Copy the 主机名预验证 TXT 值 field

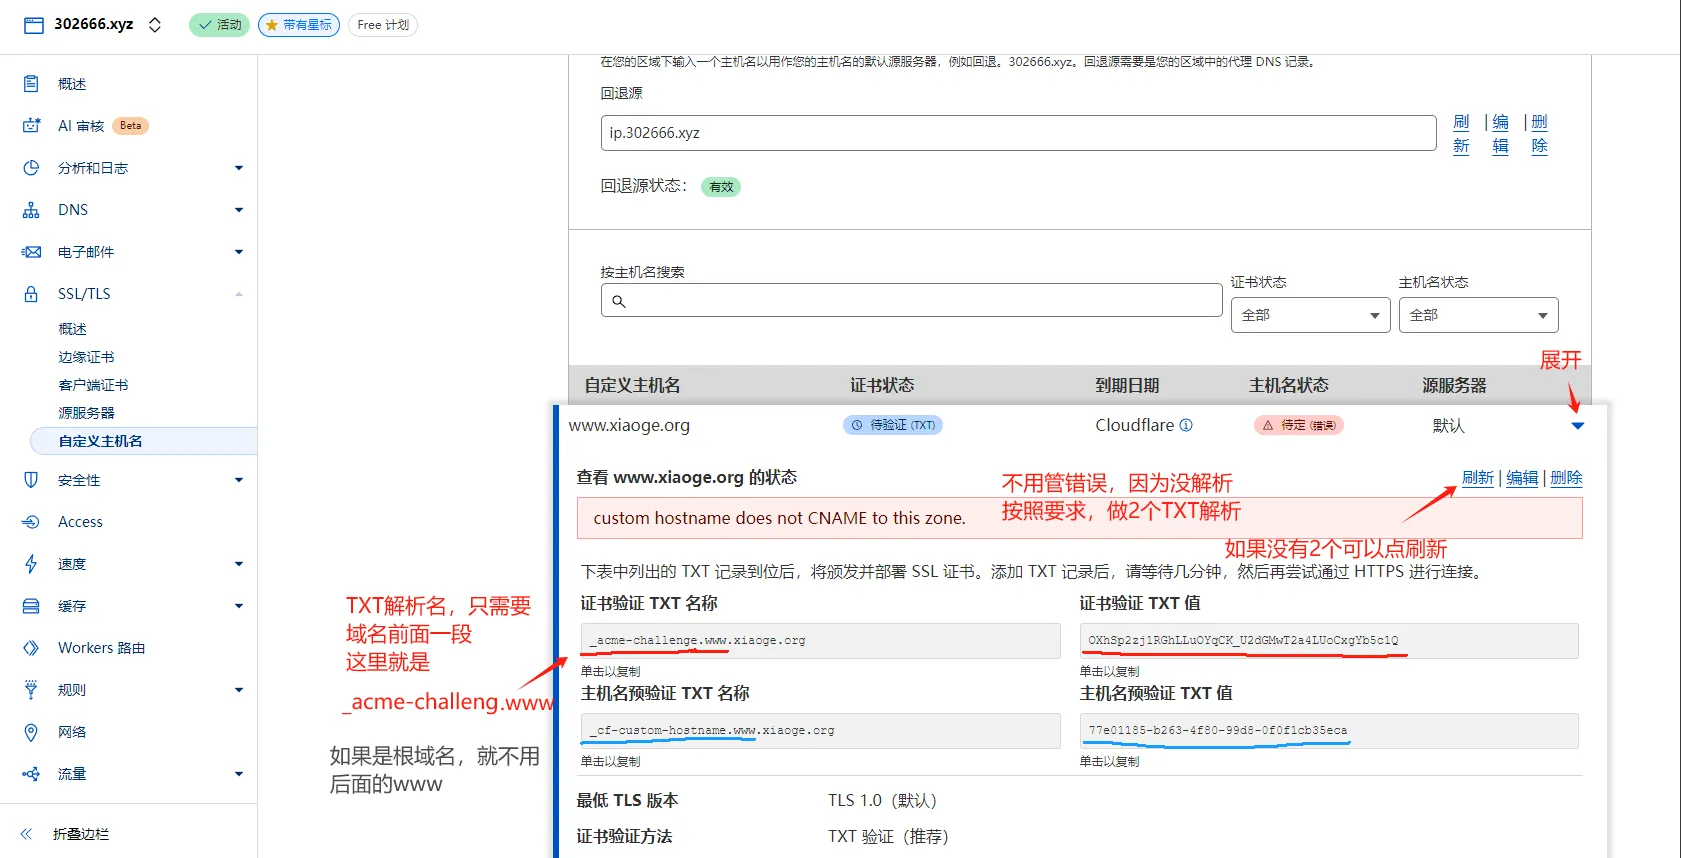pos(1329,731)
